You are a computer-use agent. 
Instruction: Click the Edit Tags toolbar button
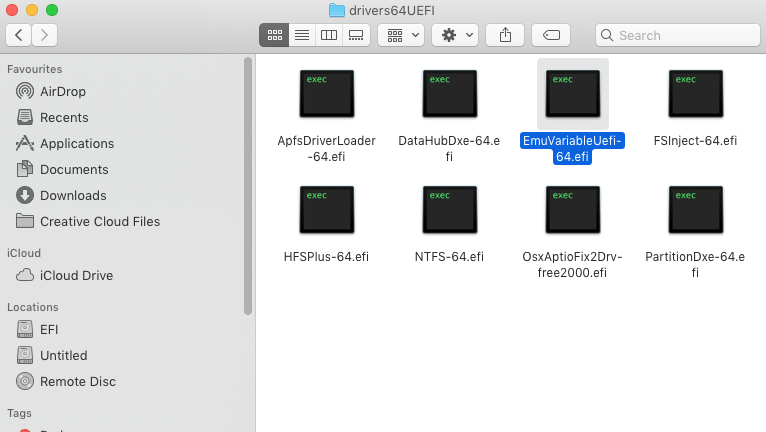coord(551,35)
